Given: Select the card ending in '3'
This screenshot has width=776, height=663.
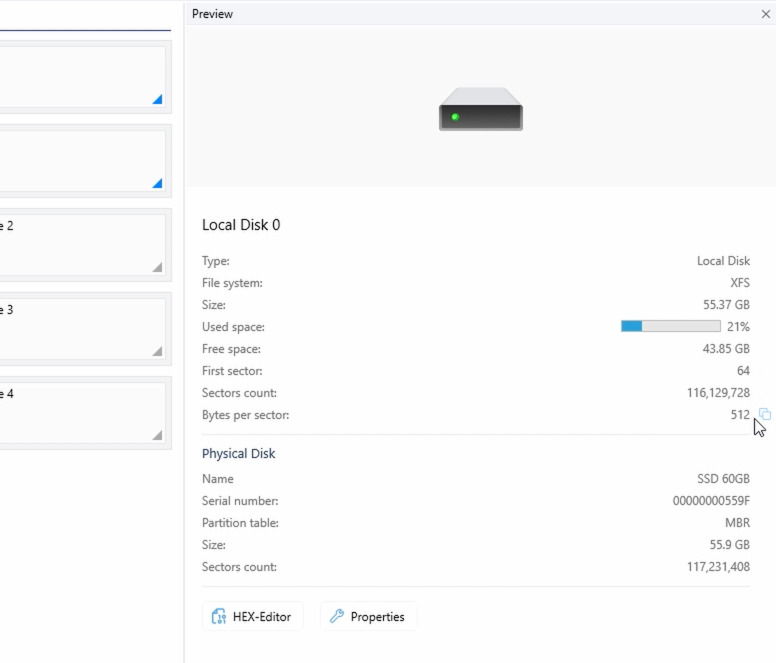Looking at the screenshot, I should pos(82,329).
